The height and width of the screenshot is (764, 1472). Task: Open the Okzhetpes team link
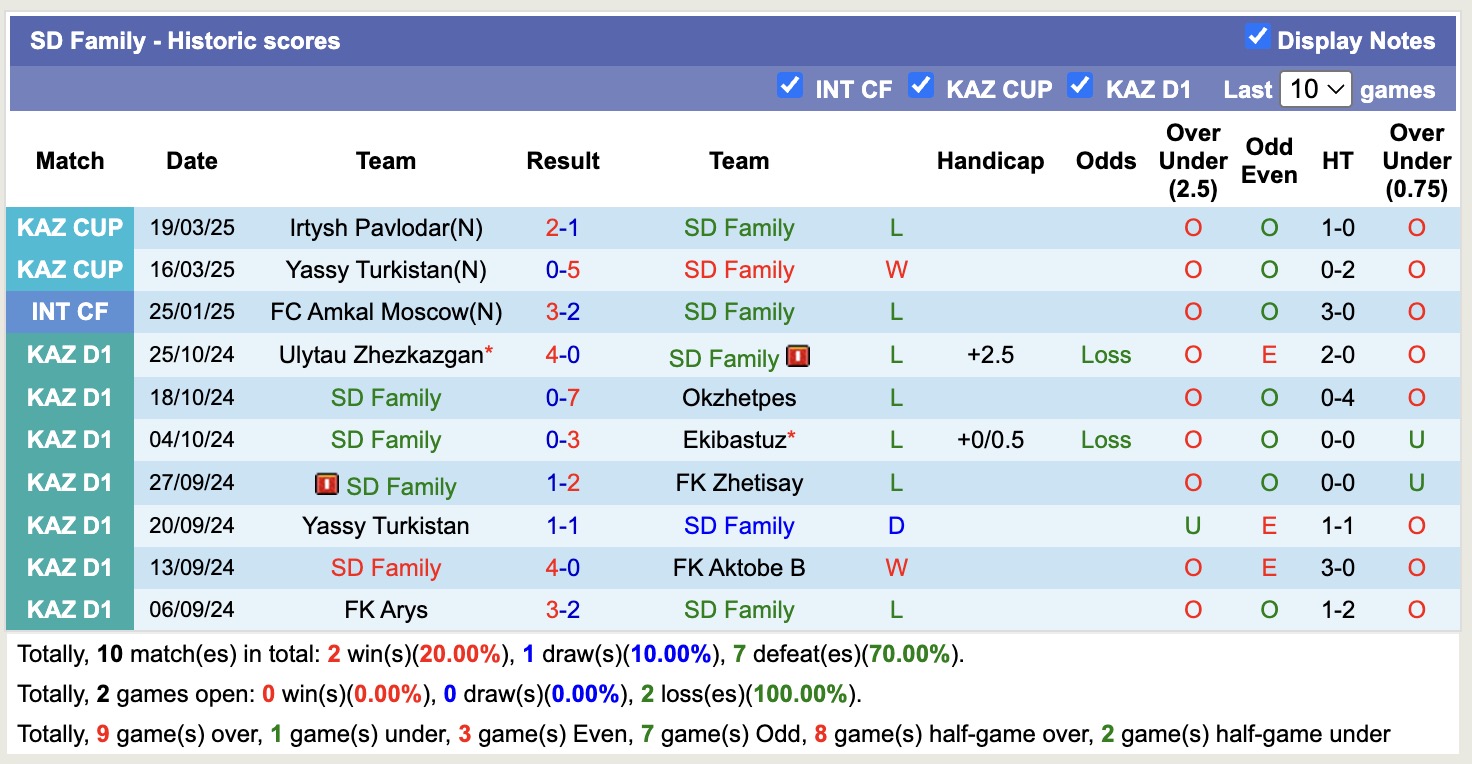739,397
